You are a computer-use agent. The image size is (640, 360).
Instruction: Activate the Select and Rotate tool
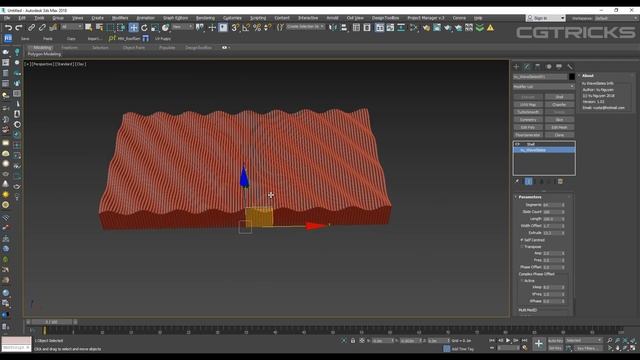(x=144, y=28)
